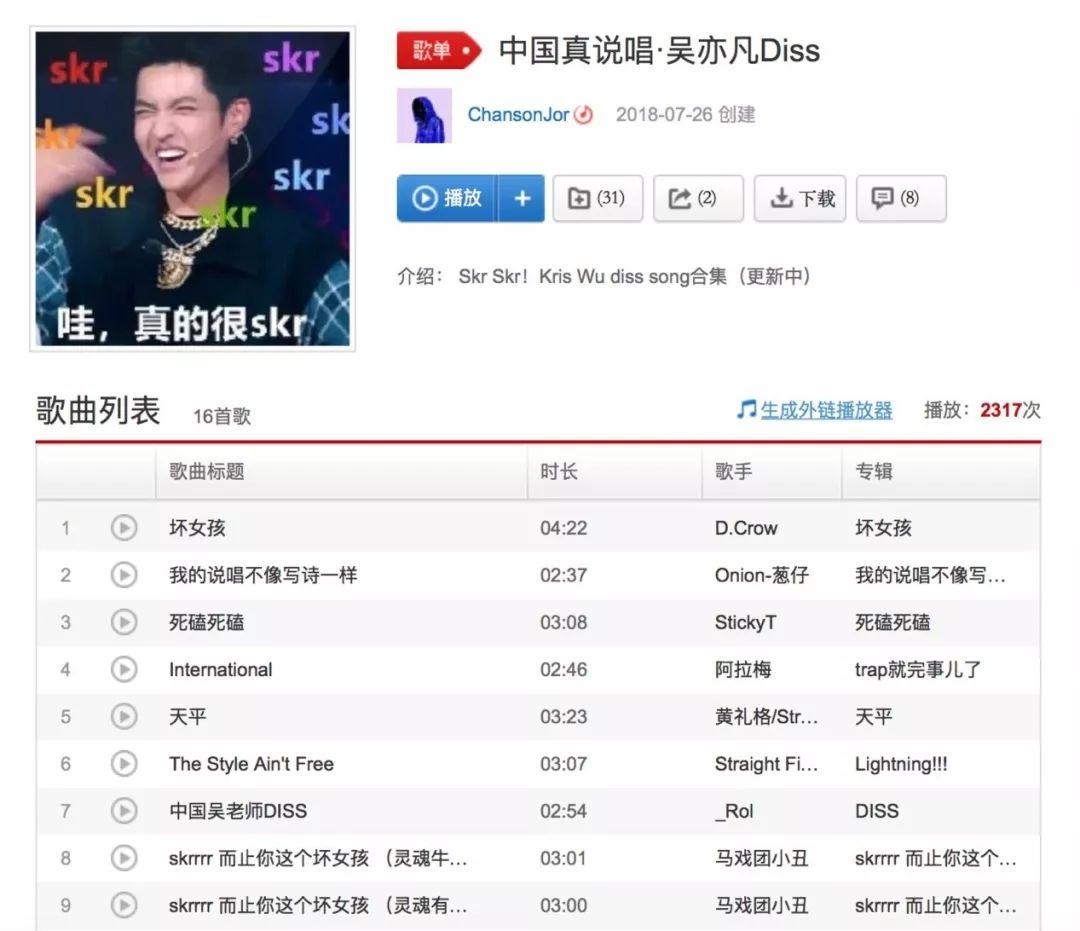Click the playlist cover image with skr

tap(193, 189)
